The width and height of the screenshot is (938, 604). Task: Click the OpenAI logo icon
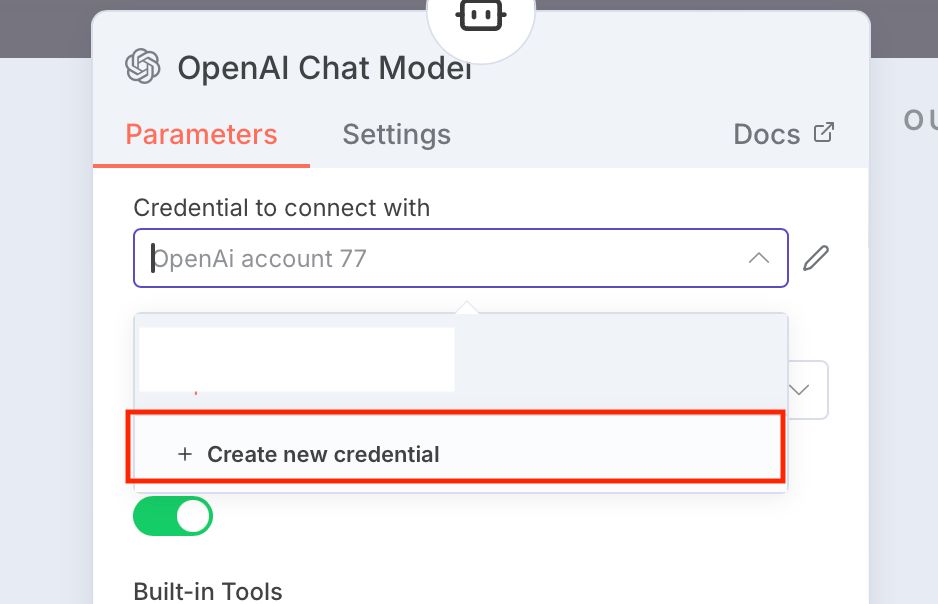point(143,67)
